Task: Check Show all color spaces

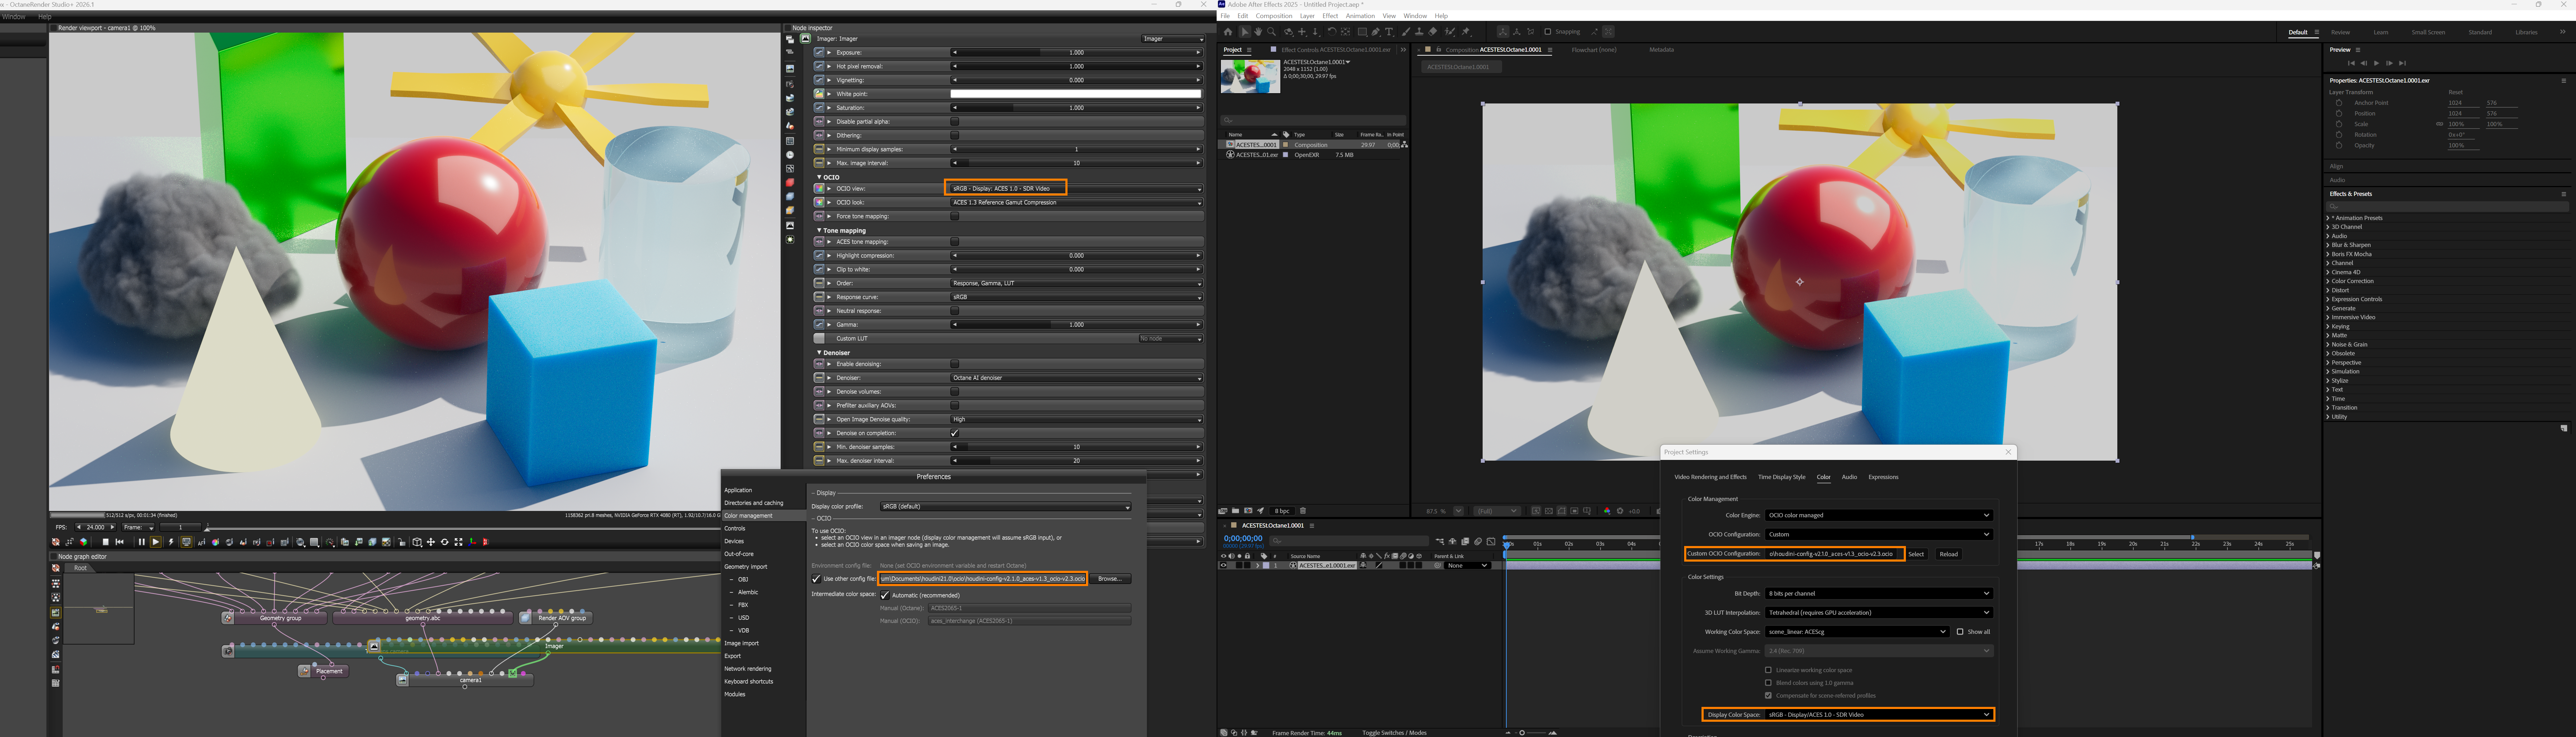Action: coord(1960,632)
